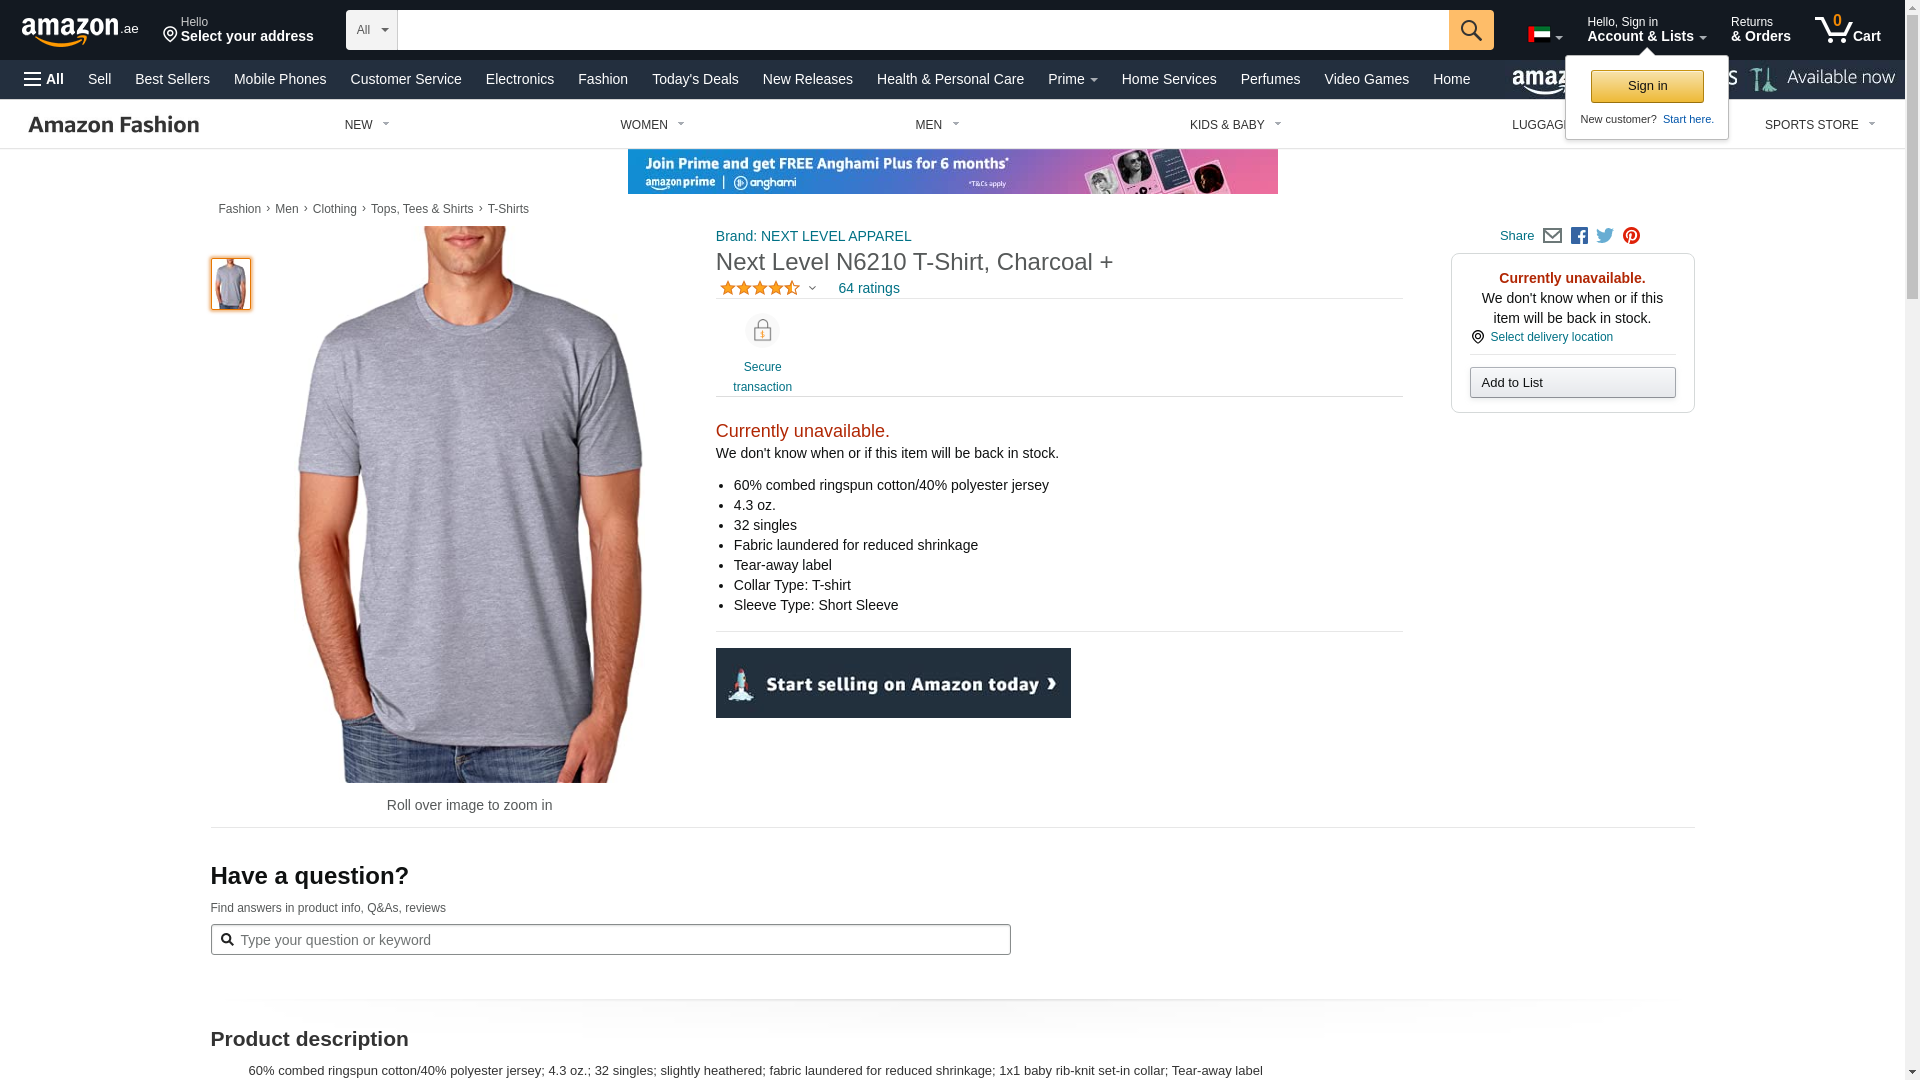Share product on Facebook icon
This screenshot has height=1080, width=1920.
[1579, 236]
